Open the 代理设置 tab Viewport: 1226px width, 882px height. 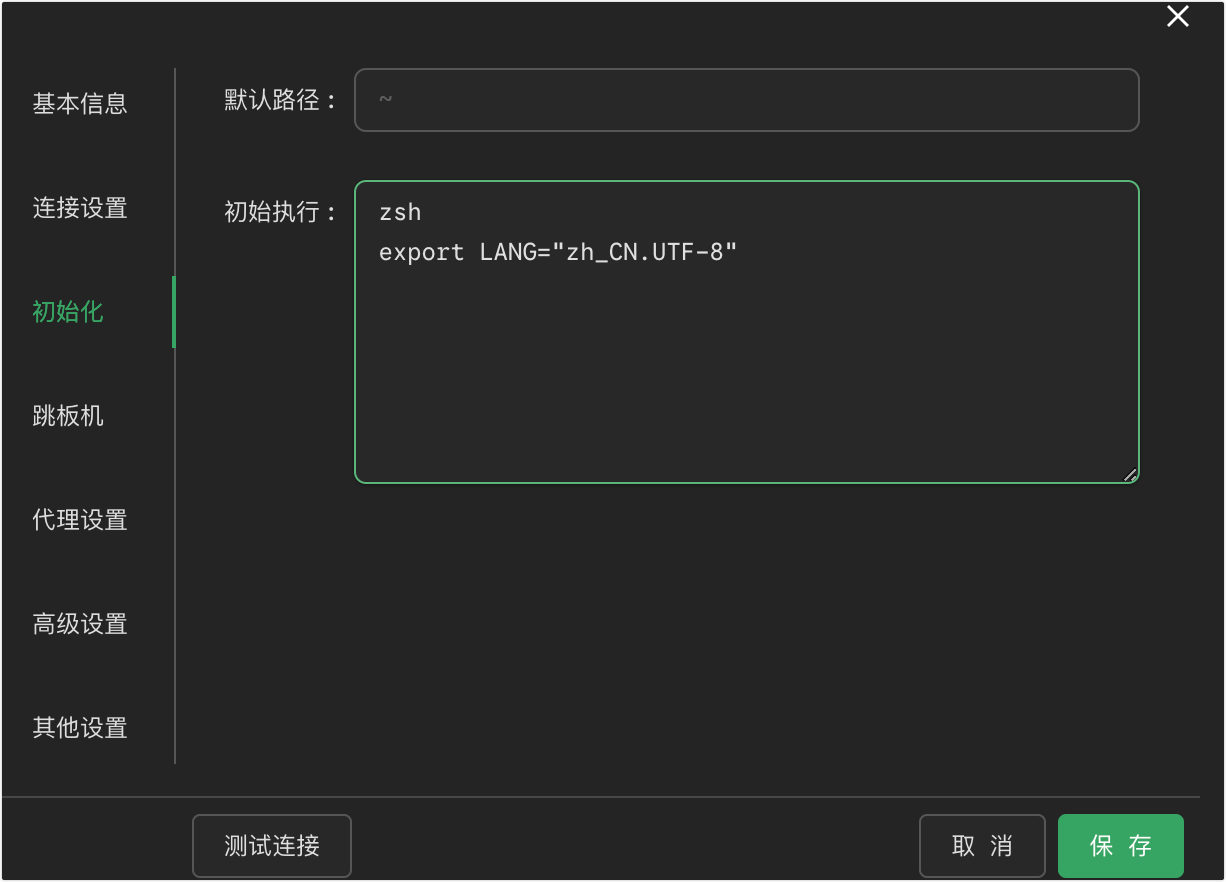[x=80, y=520]
